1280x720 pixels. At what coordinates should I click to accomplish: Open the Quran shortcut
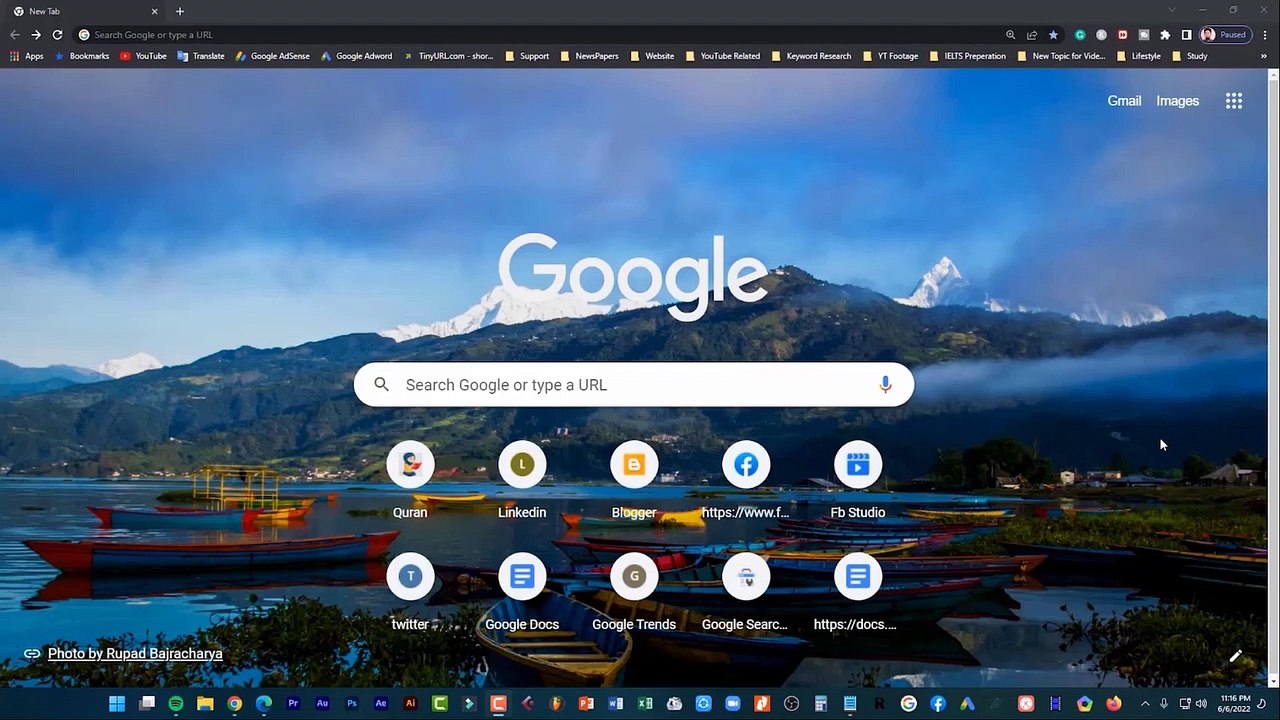[410, 482]
